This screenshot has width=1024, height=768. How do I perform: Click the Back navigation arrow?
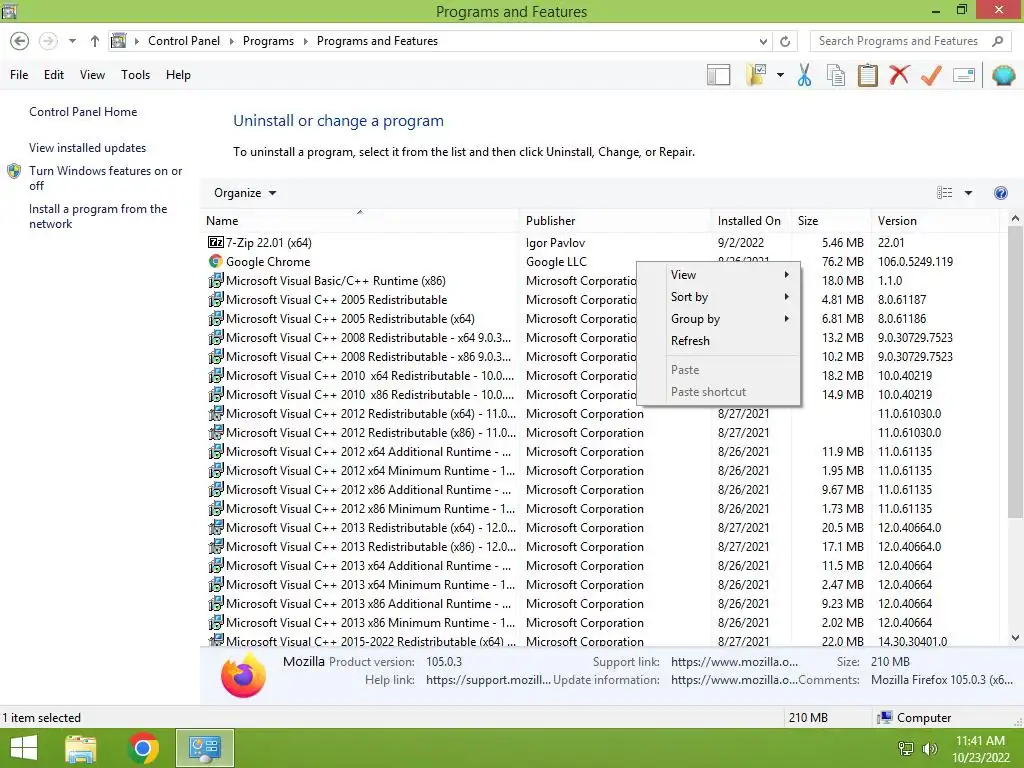20,41
